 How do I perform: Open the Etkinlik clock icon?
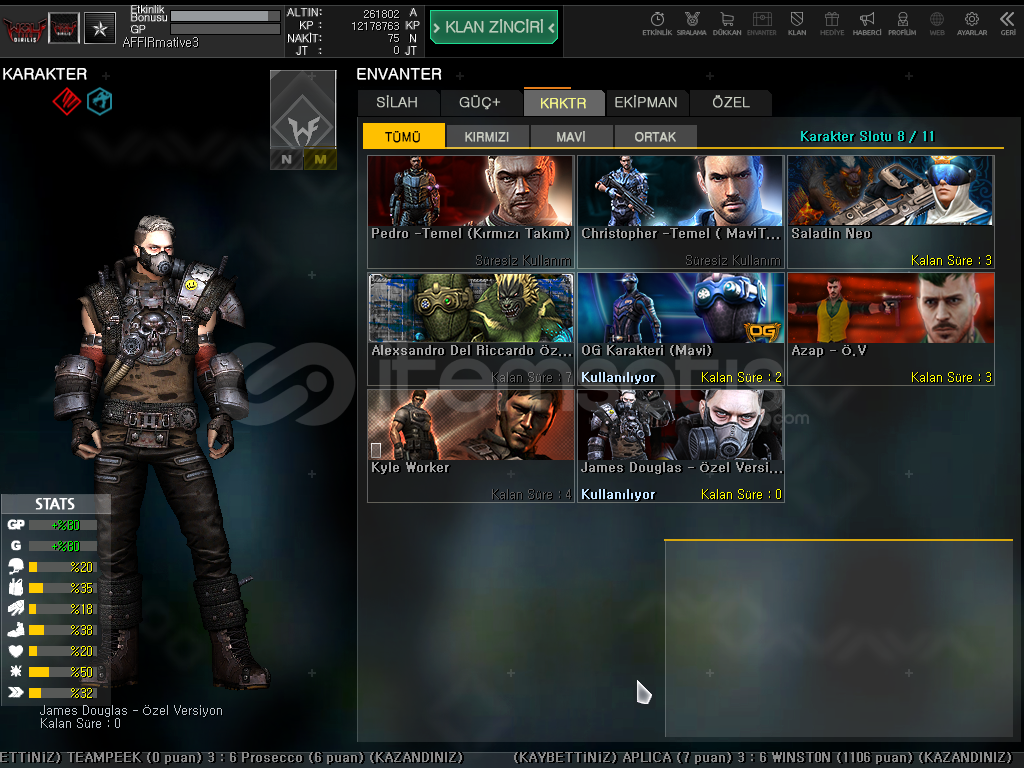point(657,24)
